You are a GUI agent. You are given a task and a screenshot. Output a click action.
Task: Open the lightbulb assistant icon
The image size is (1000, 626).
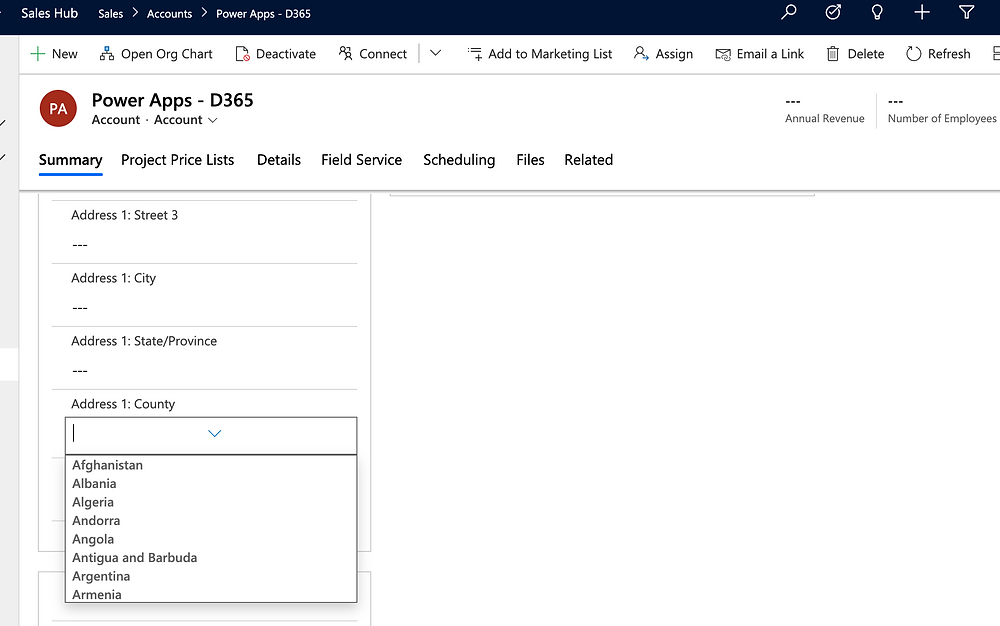pyautogui.click(x=877, y=12)
